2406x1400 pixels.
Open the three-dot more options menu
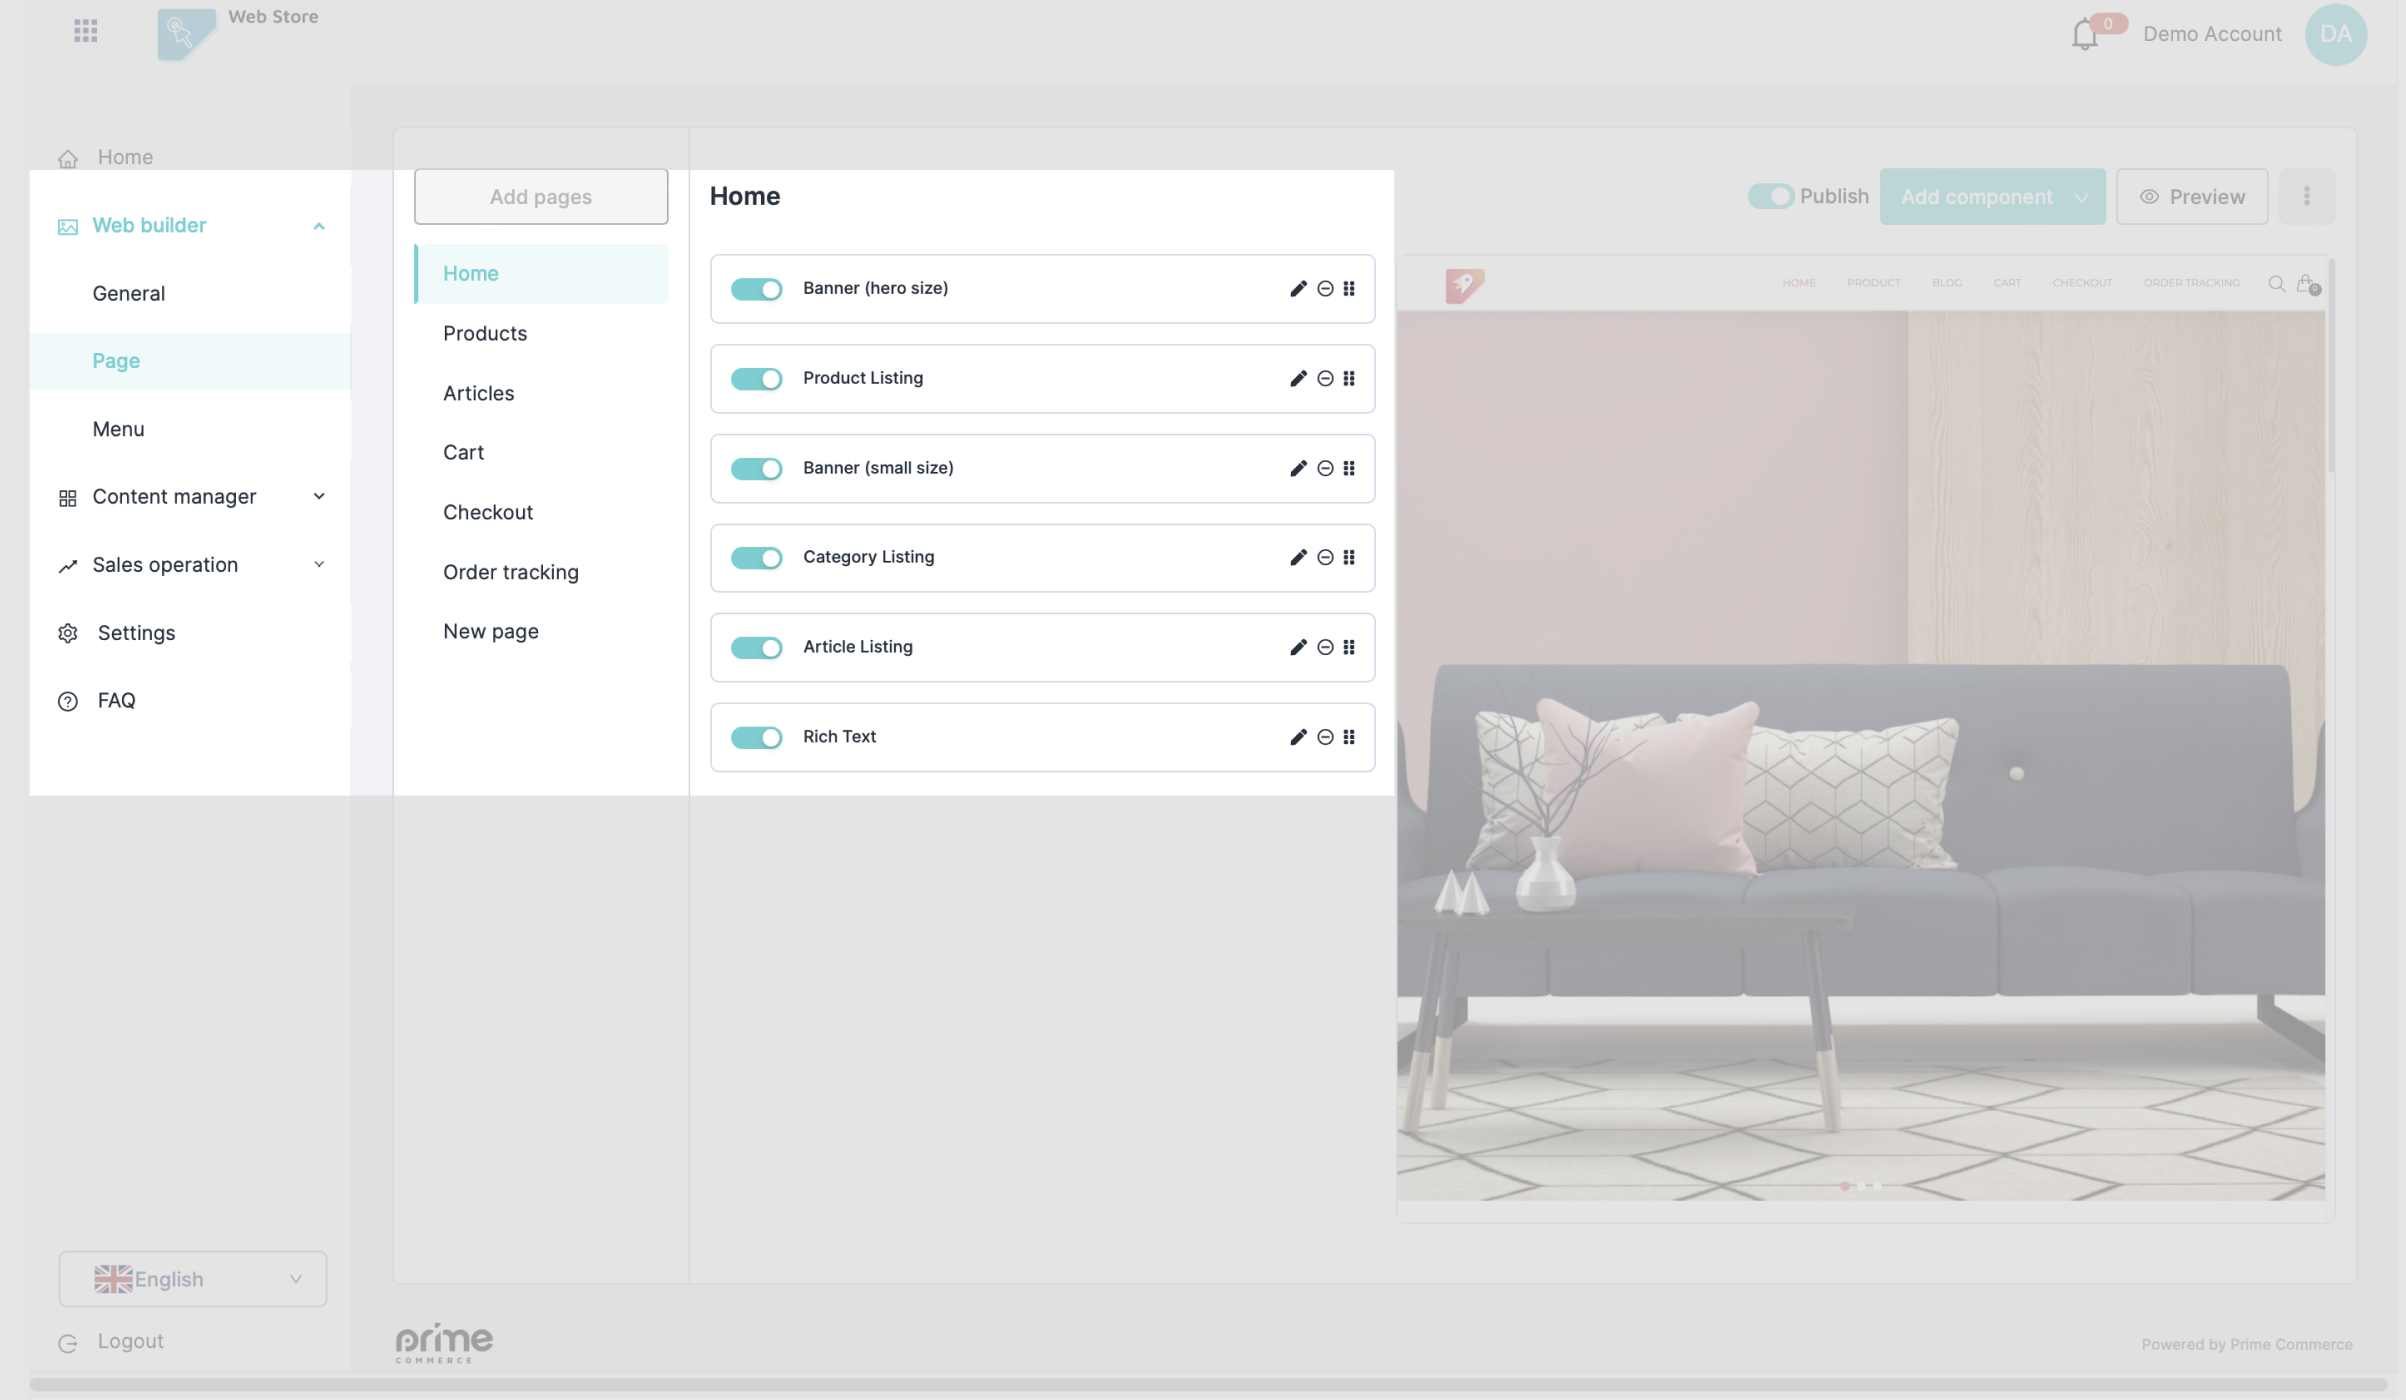click(x=2306, y=197)
